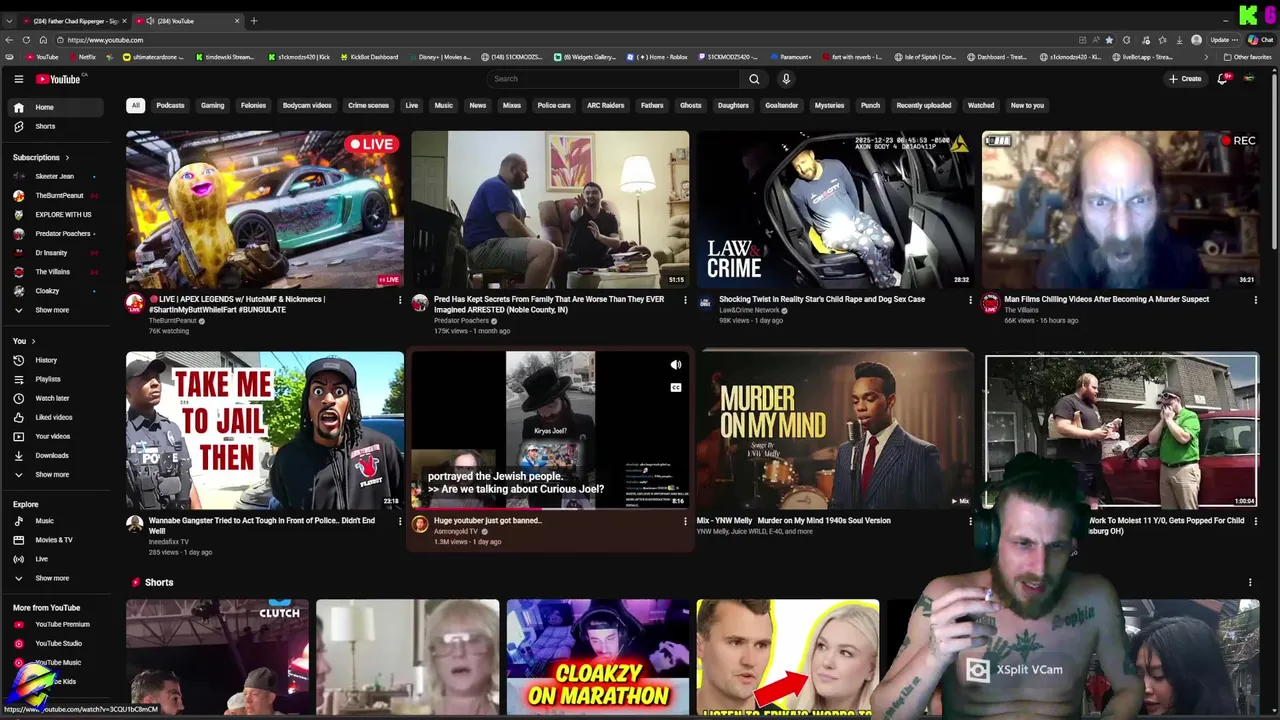Open the browser tab search dropdown

9,21
